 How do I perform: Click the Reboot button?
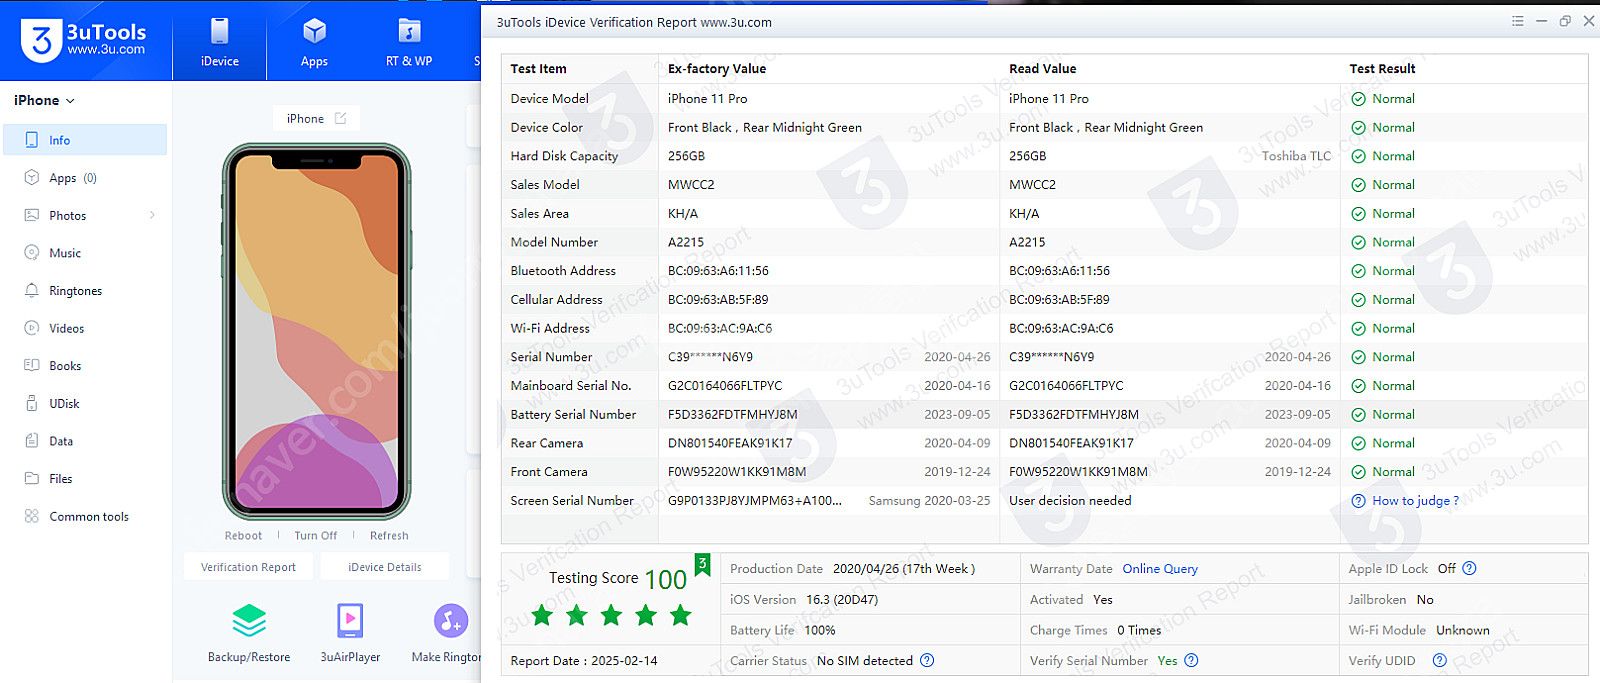[x=243, y=536]
